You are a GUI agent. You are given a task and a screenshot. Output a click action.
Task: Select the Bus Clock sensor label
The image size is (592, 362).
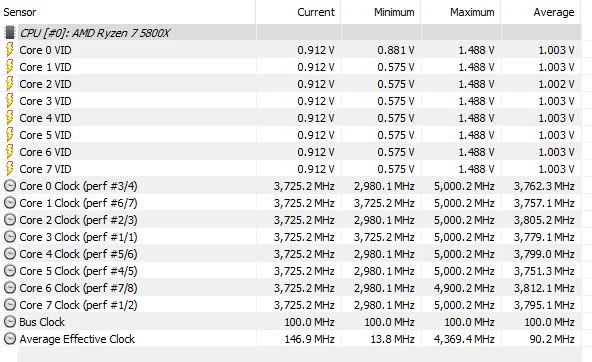[42, 322]
